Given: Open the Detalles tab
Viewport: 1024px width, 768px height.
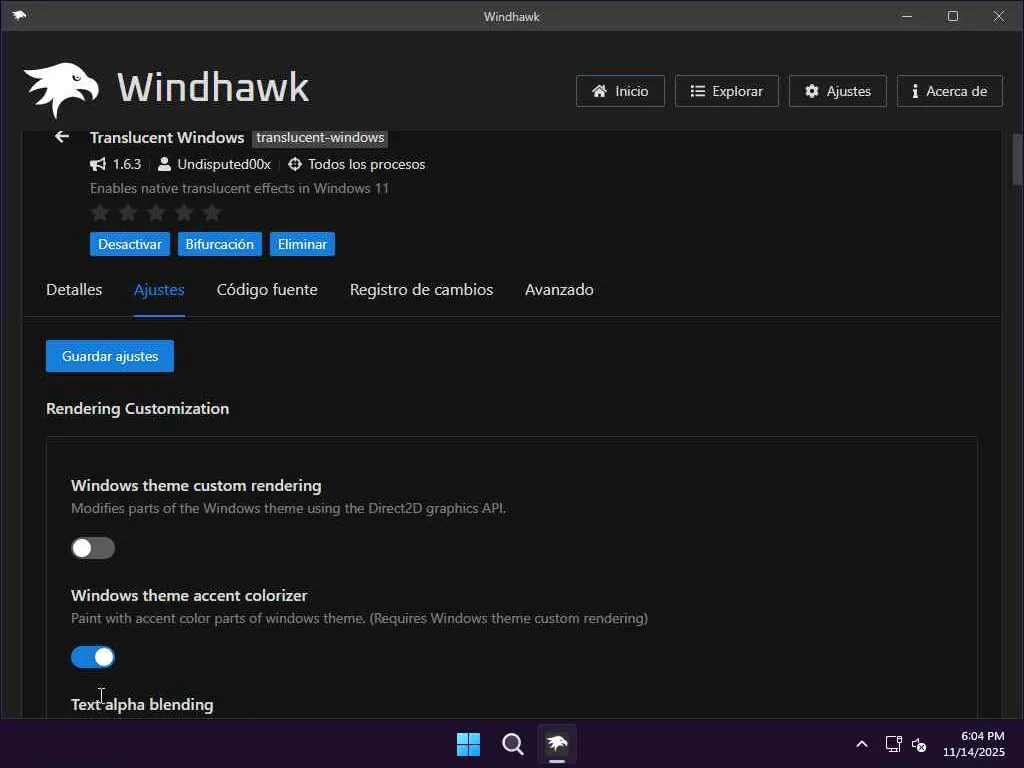Looking at the screenshot, I should point(74,289).
